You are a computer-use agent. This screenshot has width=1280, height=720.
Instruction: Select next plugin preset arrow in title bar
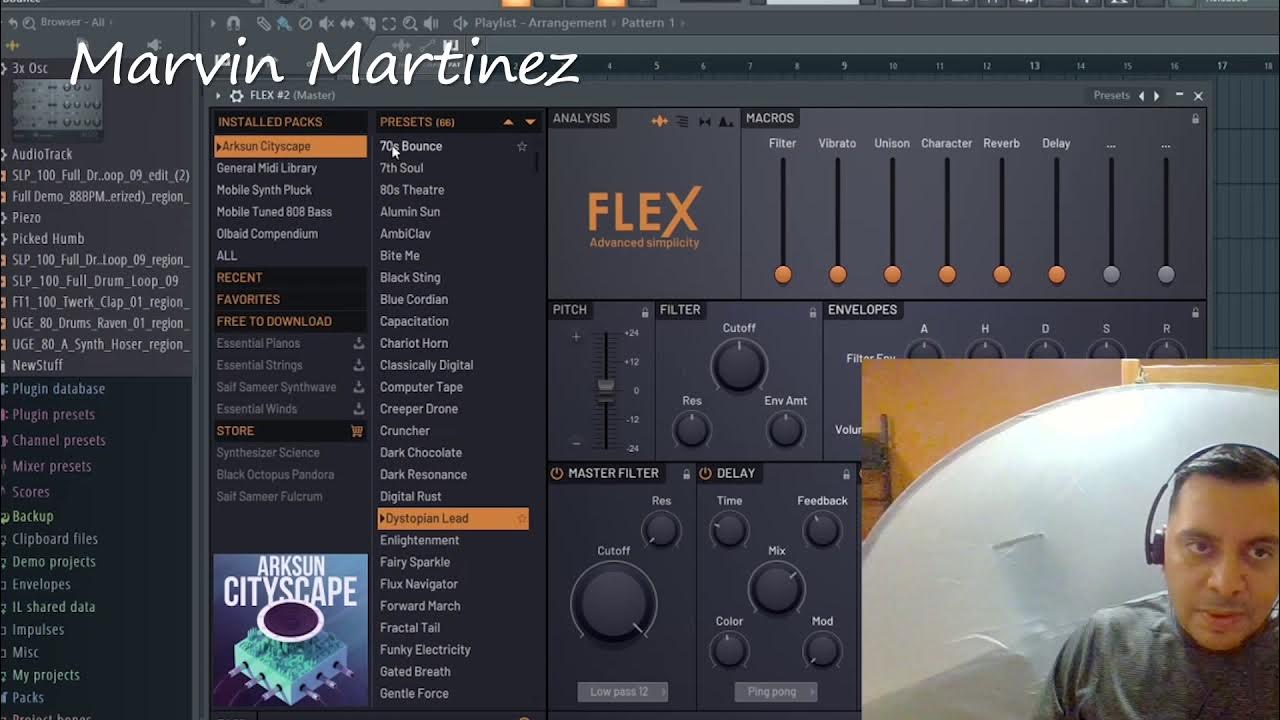1157,96
